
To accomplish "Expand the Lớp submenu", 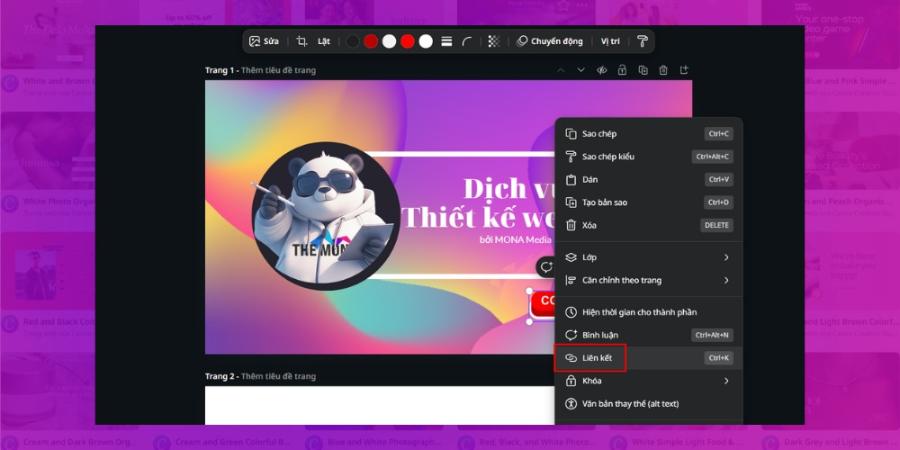I will tap(726, 257).
